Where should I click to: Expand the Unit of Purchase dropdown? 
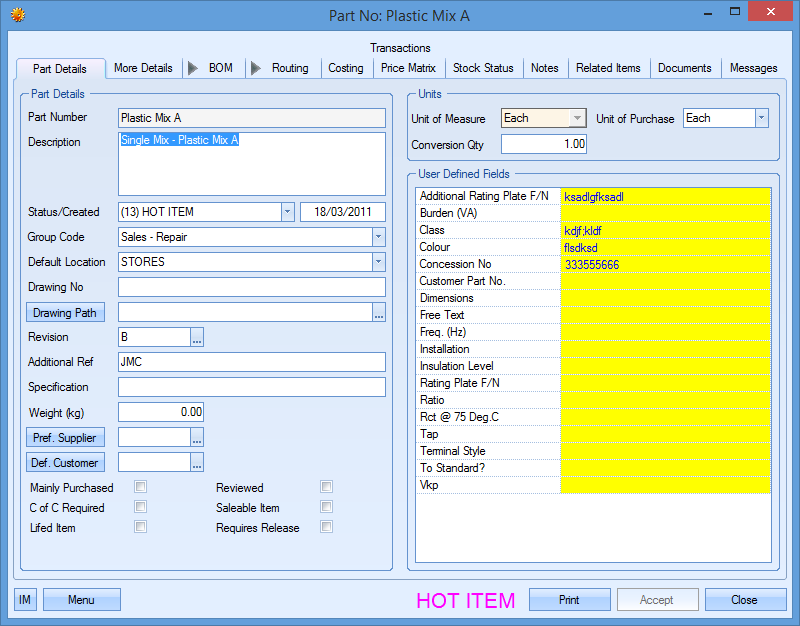tap(761, 118)
